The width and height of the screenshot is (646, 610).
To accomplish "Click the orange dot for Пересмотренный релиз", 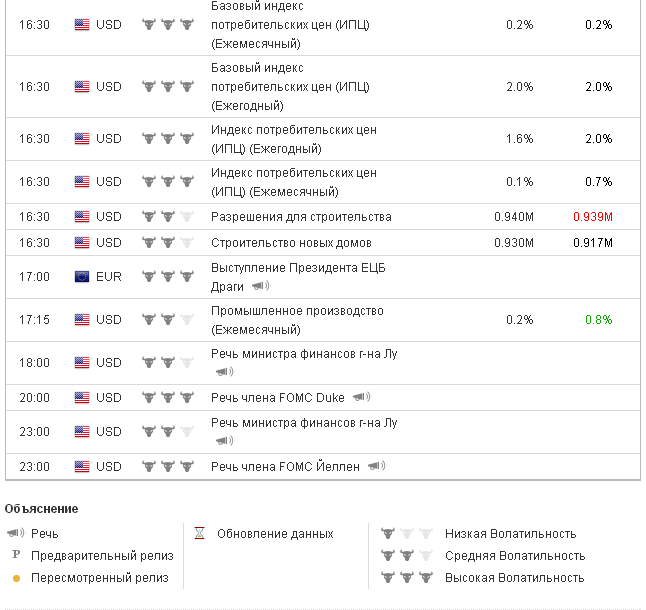I will point(16,578).
